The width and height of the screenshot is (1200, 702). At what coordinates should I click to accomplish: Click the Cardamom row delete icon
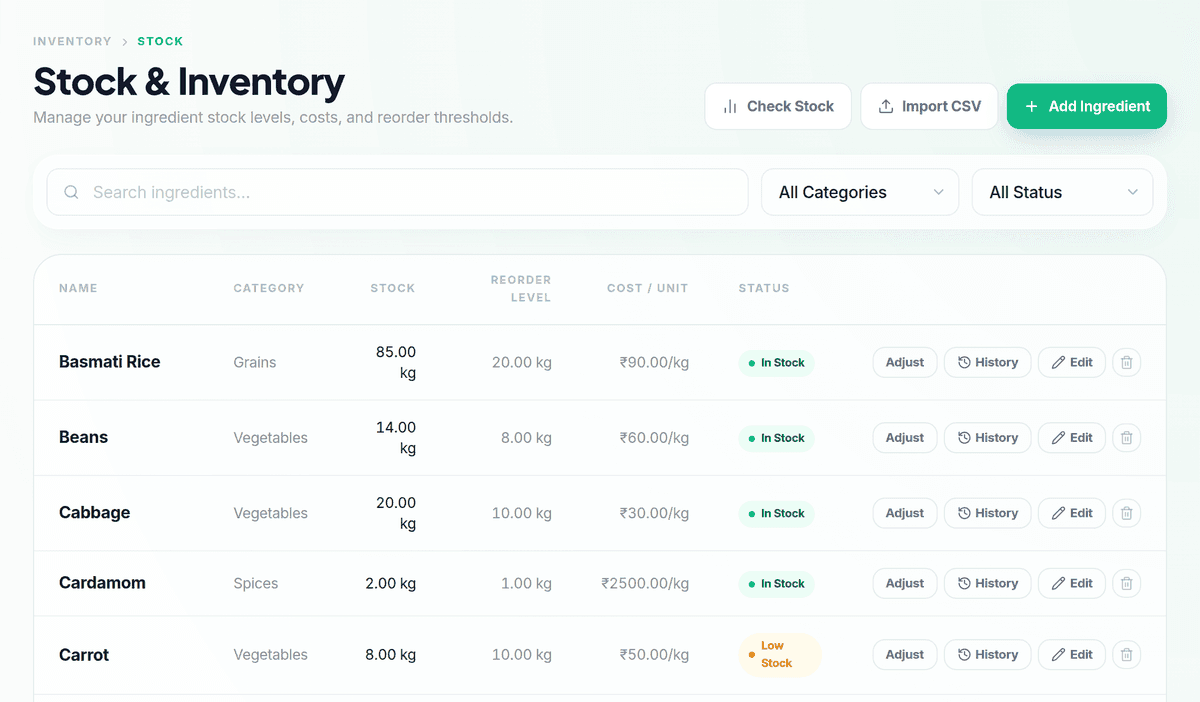[1126, 583]
